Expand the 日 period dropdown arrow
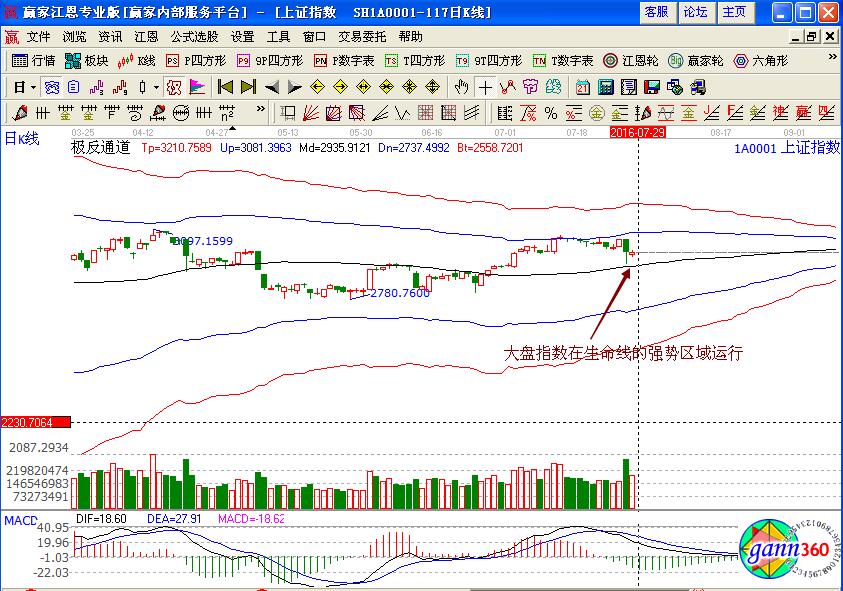Screen dimensions: 843x591 coord(33,87)
